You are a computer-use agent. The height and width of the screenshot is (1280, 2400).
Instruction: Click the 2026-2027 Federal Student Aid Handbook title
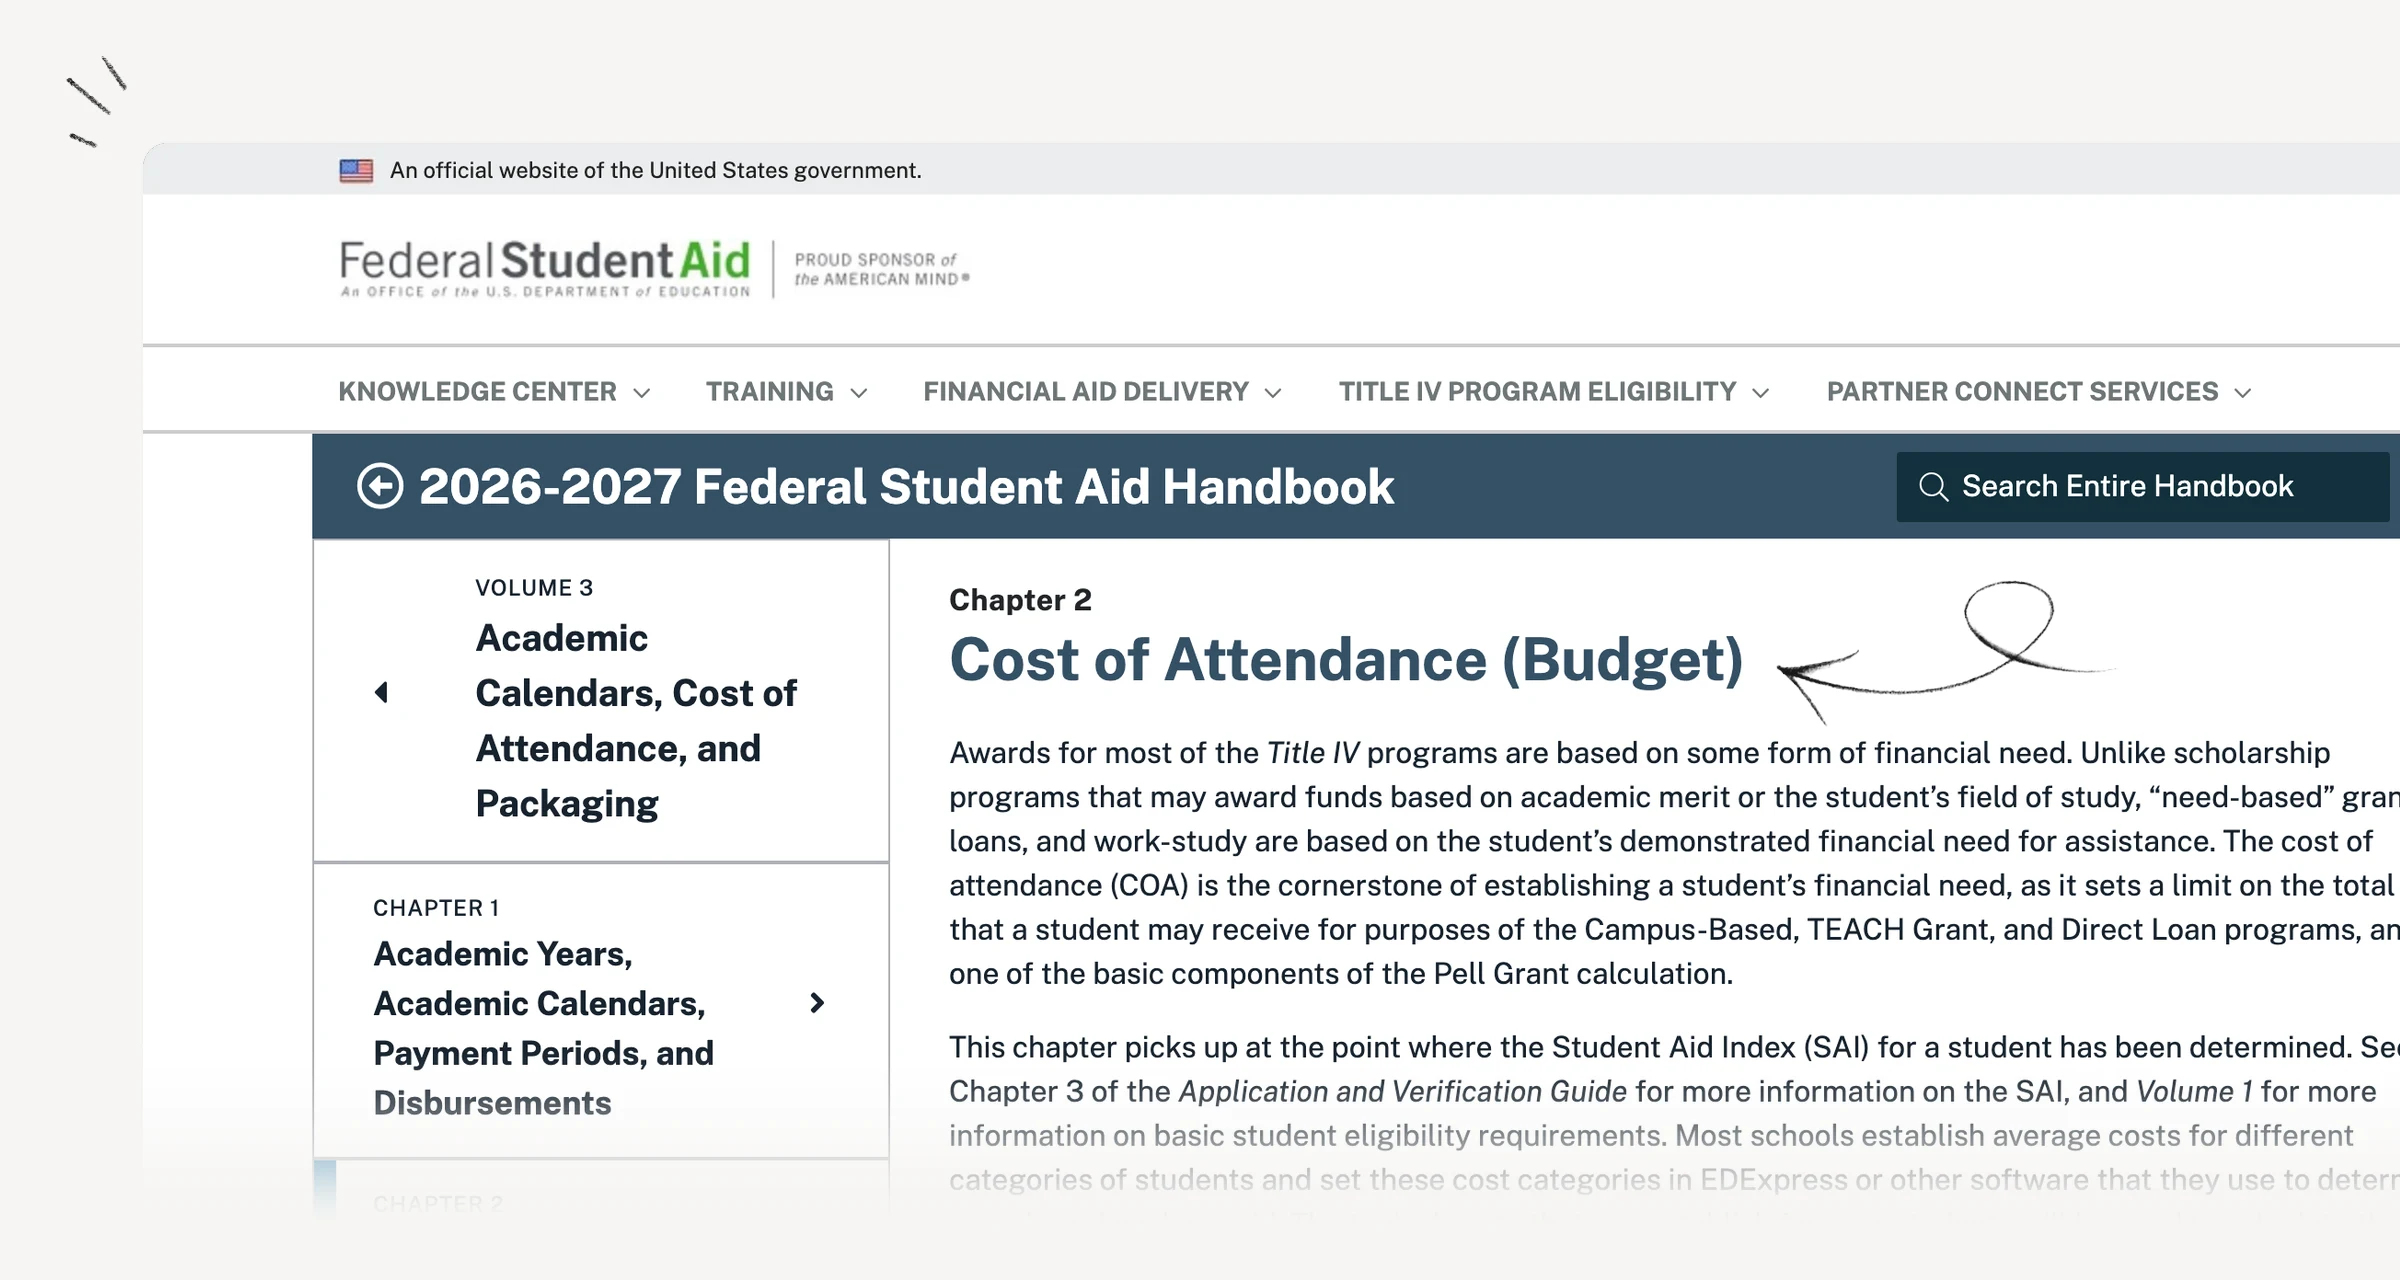click(906, 487)
